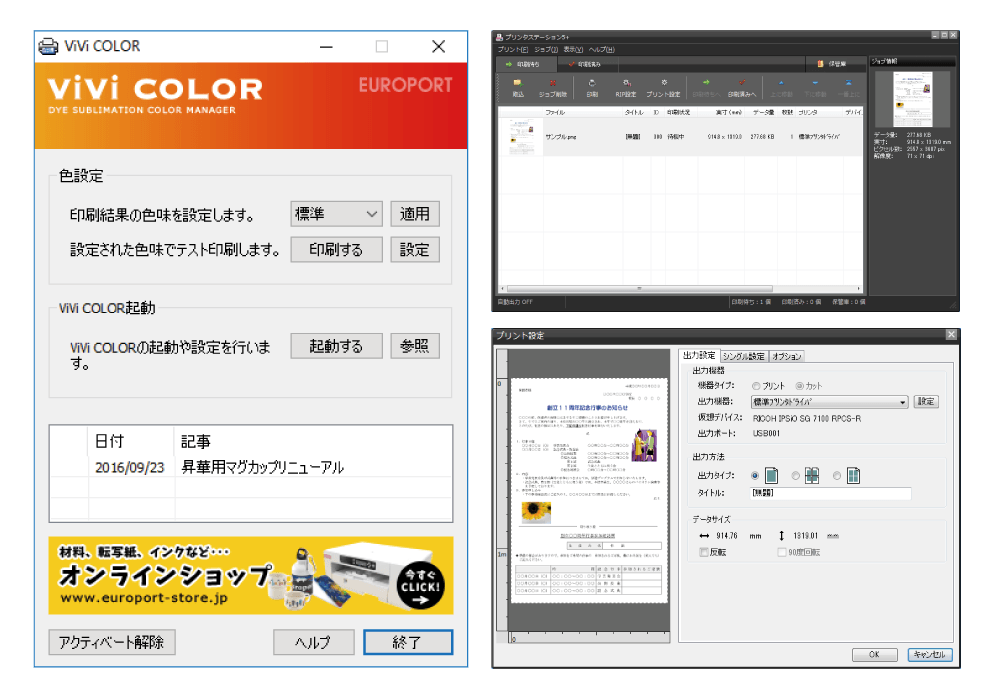Toggle the 90度回転 checkbox
This screenshot has width=1000, height=700.
pyautogui.click(x=782, y=552)
